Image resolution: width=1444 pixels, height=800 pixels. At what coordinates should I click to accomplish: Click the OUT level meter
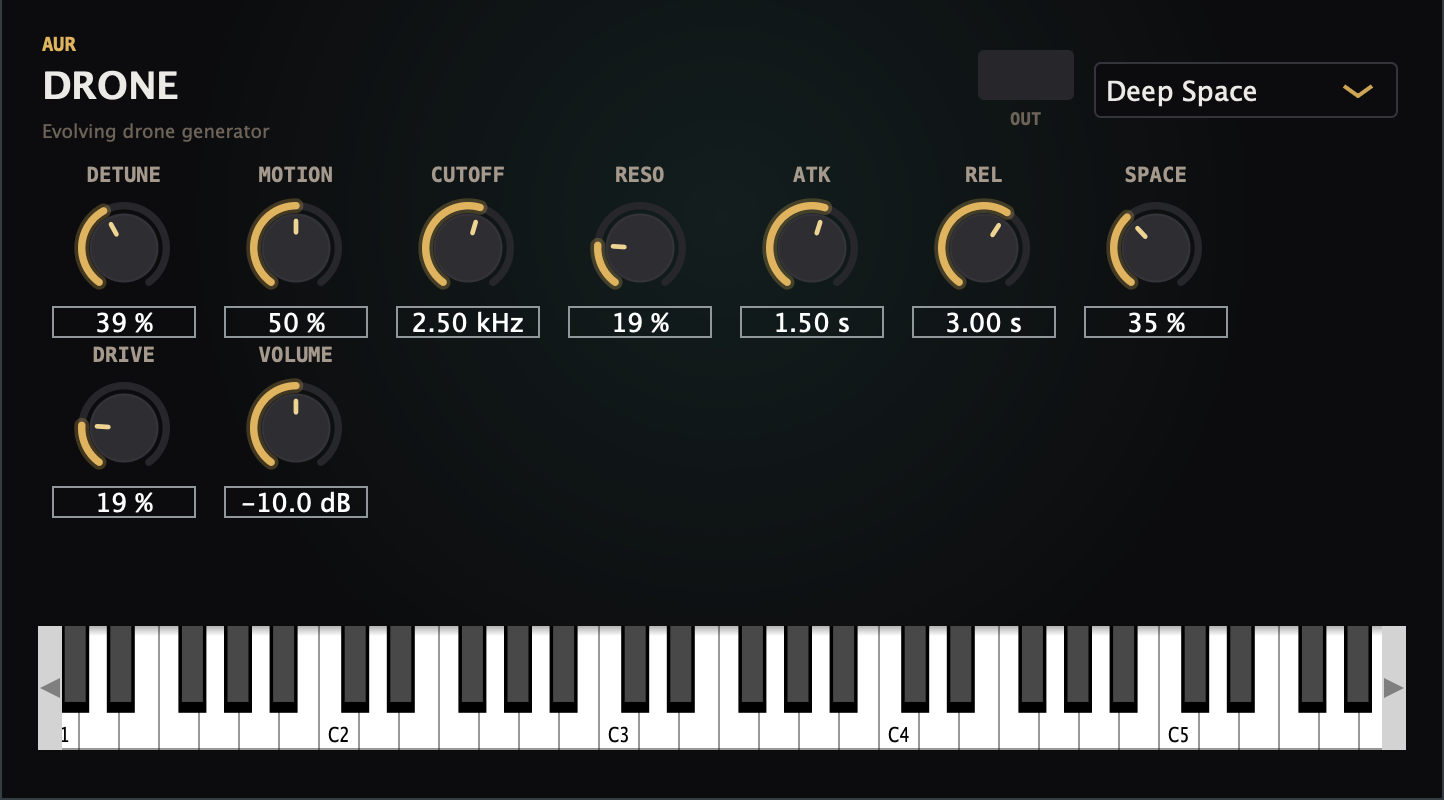[x=1026, y=75]
